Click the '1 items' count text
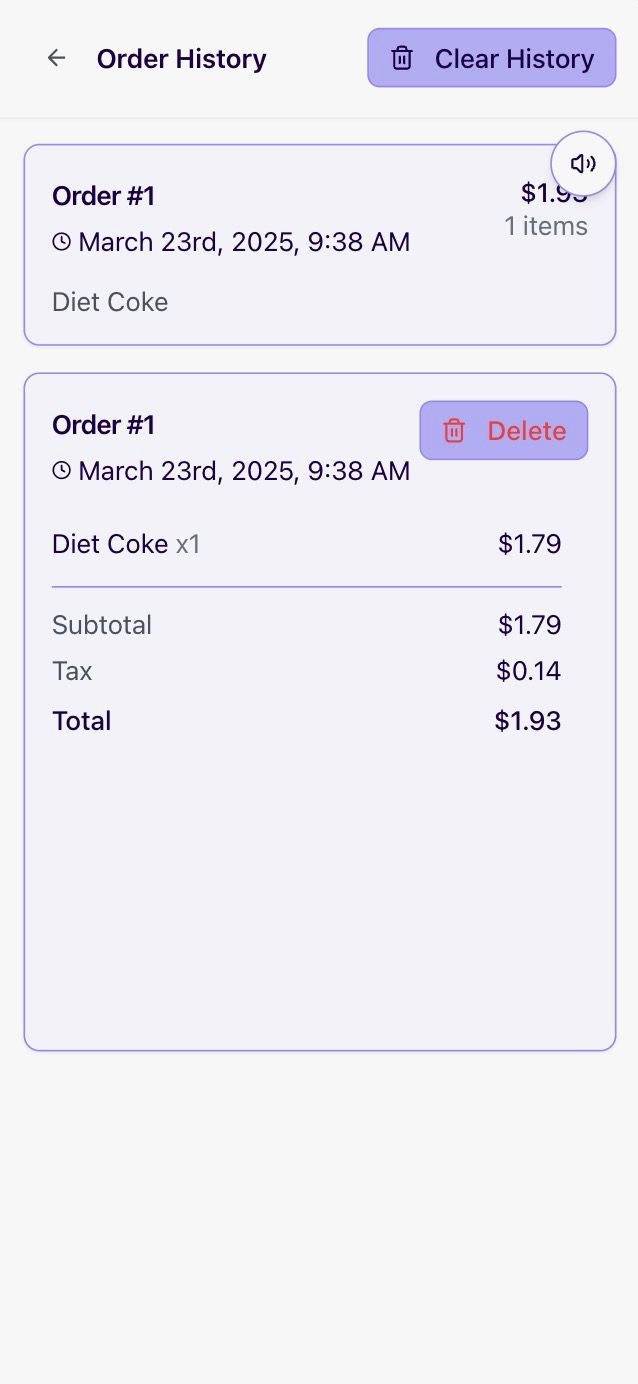This screenshot has height=1384, width=638. (x=546, y=226)
